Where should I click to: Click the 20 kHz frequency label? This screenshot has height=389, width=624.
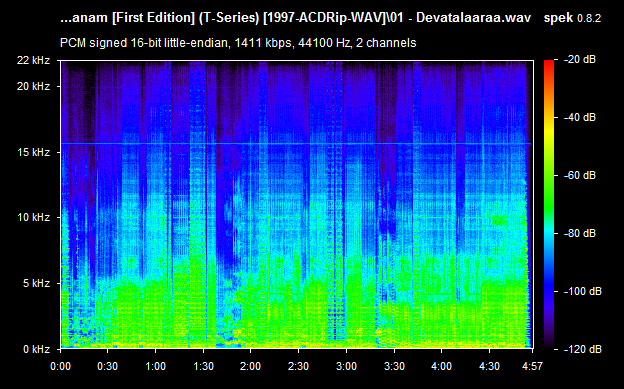click(x=33, y=86)
